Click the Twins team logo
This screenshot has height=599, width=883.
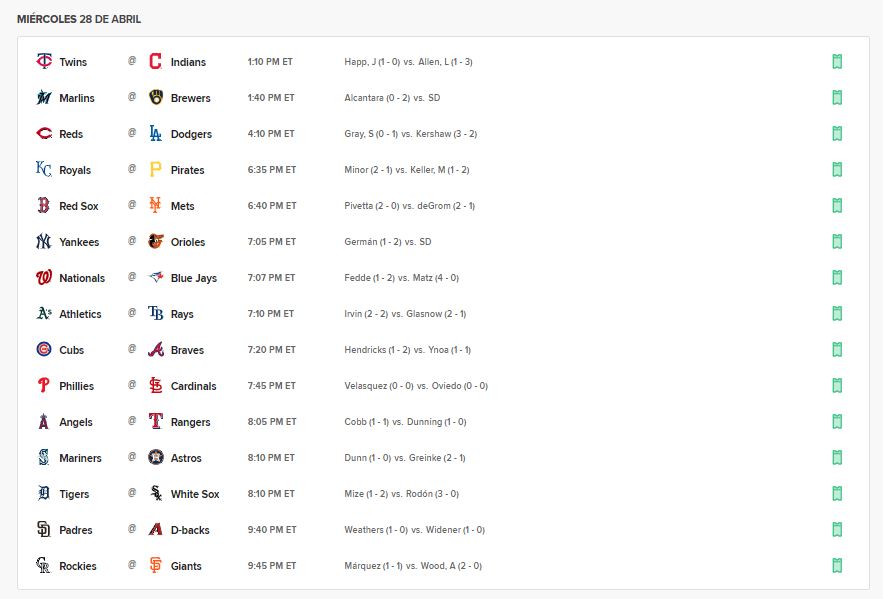click(44, 61)
